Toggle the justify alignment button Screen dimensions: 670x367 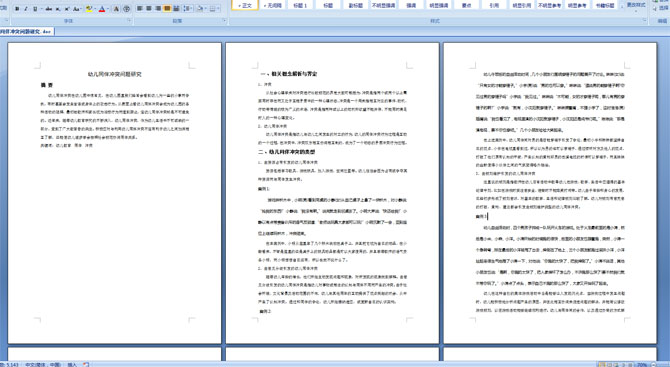pyautogui.click(x=167, y=9)
